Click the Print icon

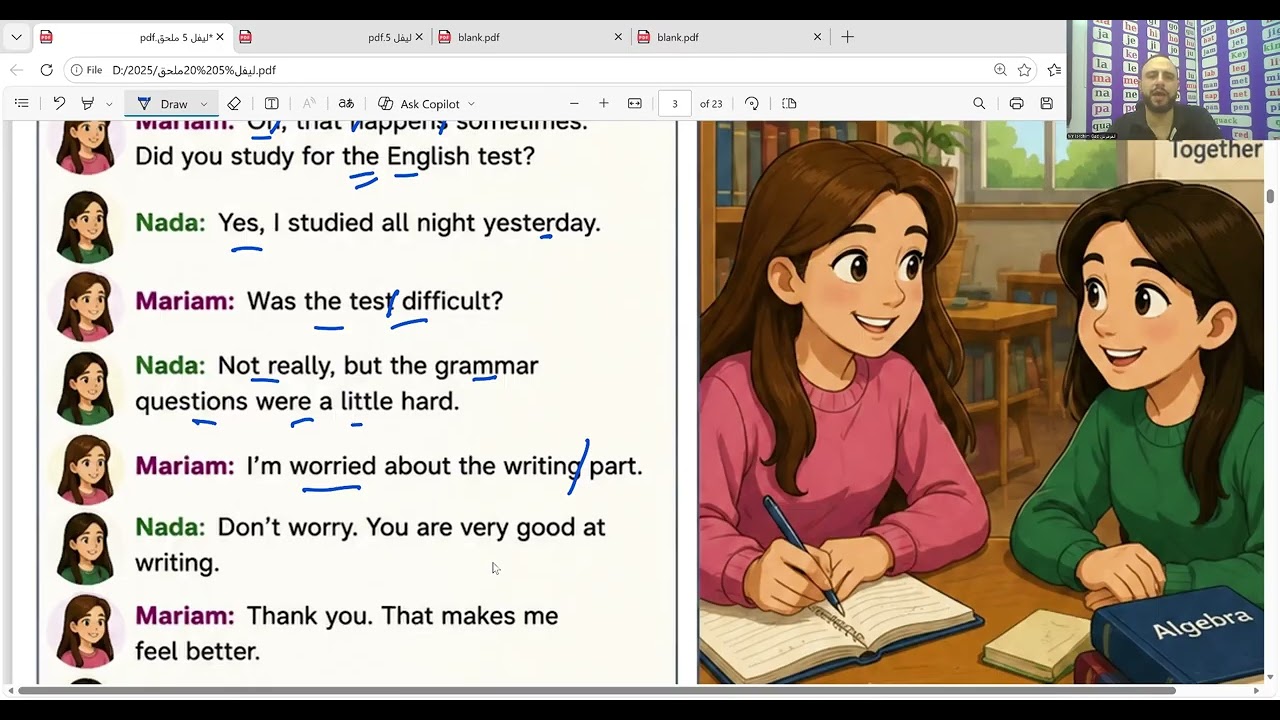click(x=1016, y=103)
